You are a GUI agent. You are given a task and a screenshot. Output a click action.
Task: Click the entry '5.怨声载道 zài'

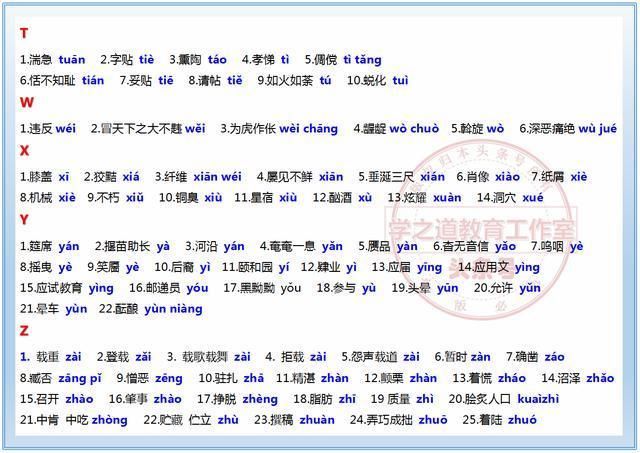tap(380, 357)
